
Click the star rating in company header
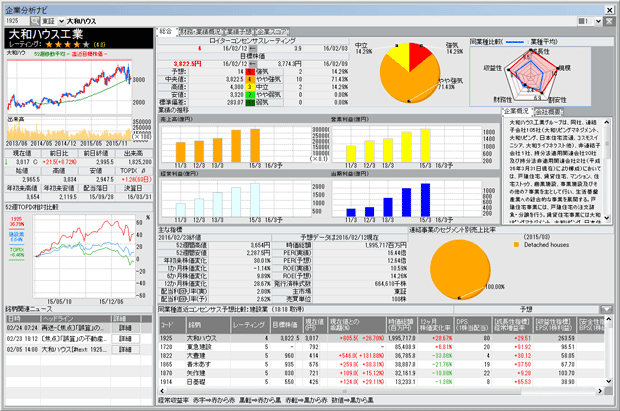(67, 44)
